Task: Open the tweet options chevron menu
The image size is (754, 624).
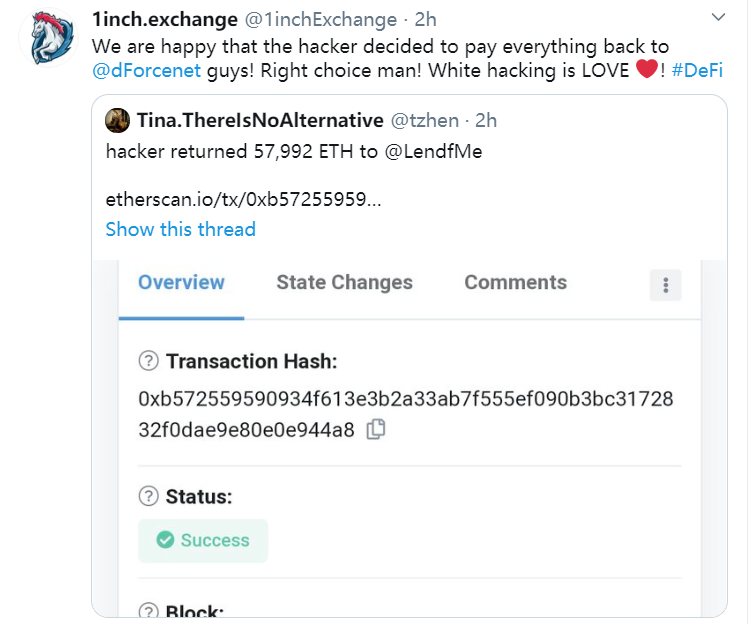Action: tap(718, 18)
